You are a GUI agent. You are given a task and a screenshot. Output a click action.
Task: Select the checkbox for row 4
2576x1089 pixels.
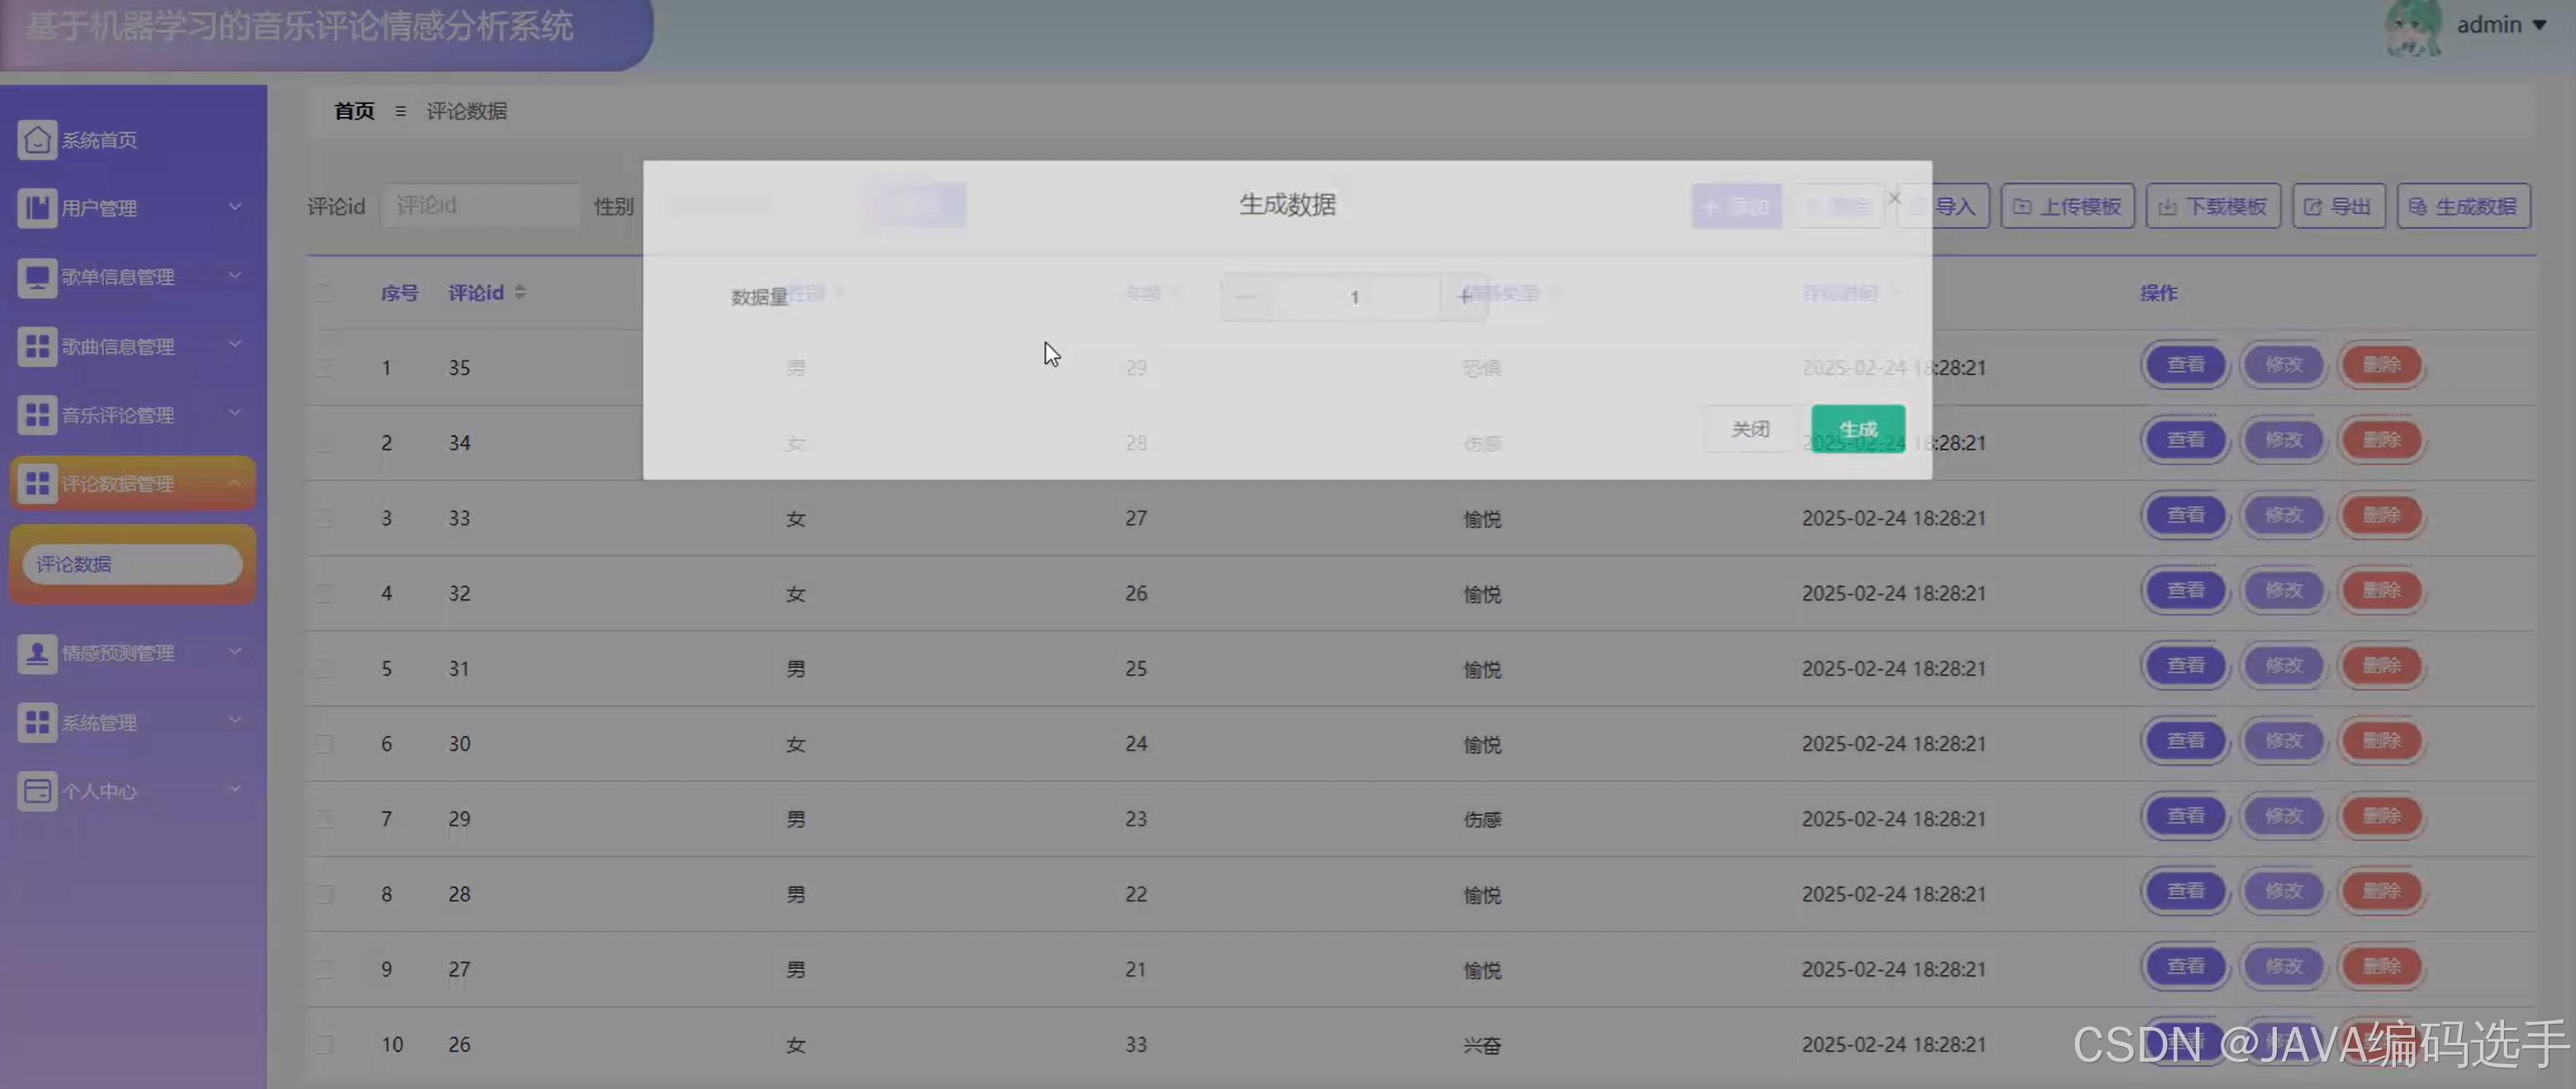point(324,593)
